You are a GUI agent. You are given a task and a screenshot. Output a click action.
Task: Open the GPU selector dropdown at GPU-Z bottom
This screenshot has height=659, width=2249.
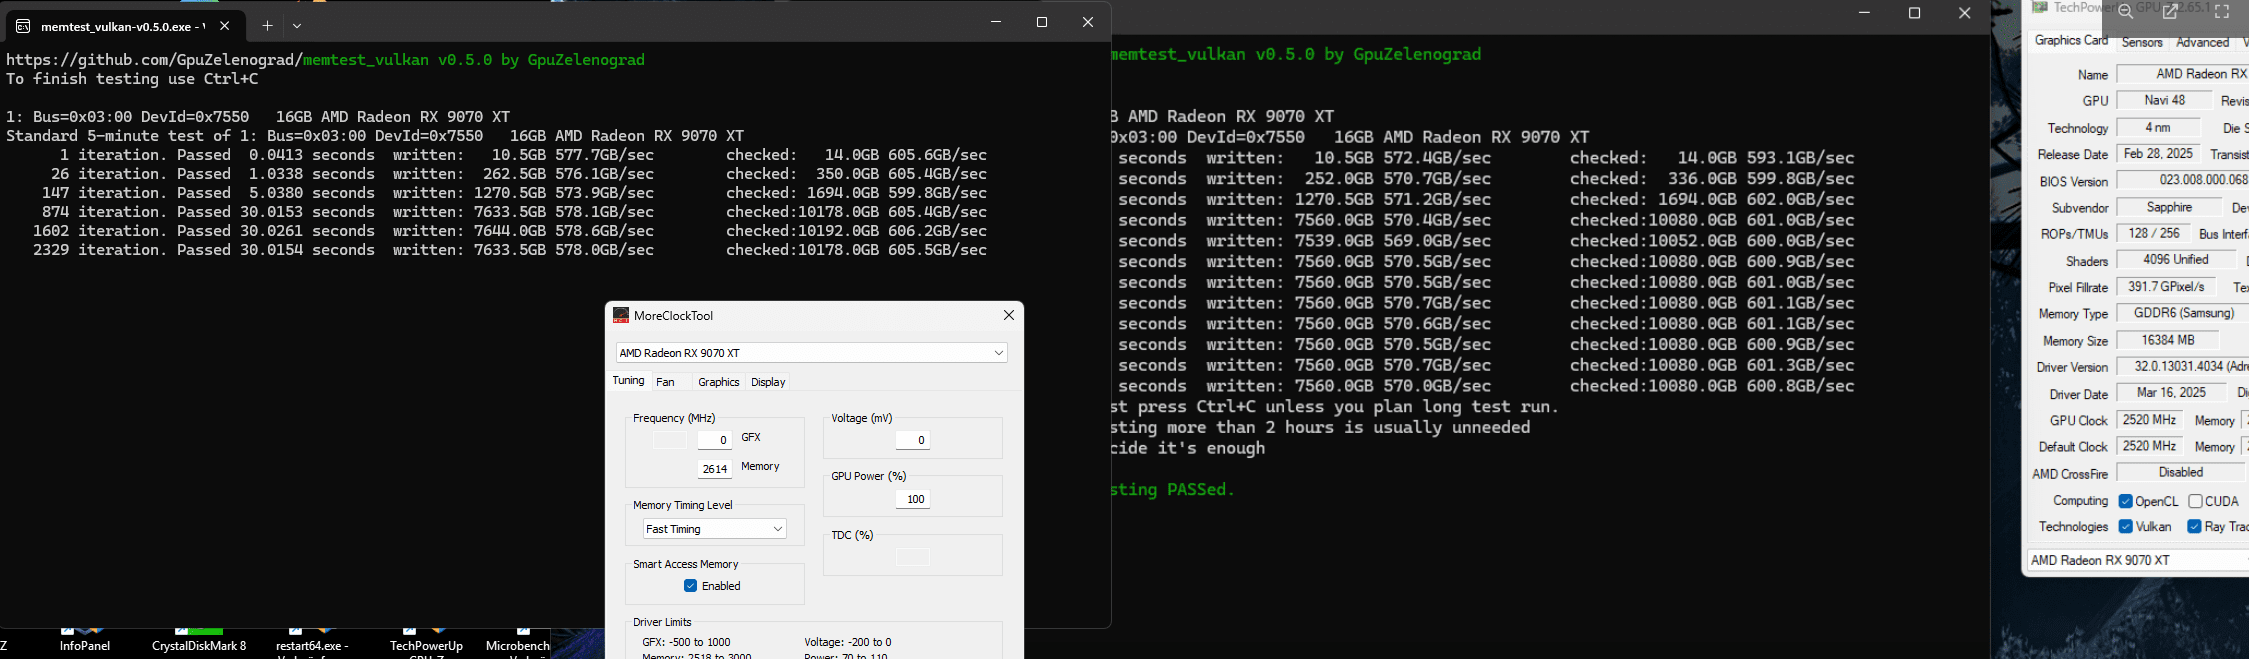(2138, 561)
